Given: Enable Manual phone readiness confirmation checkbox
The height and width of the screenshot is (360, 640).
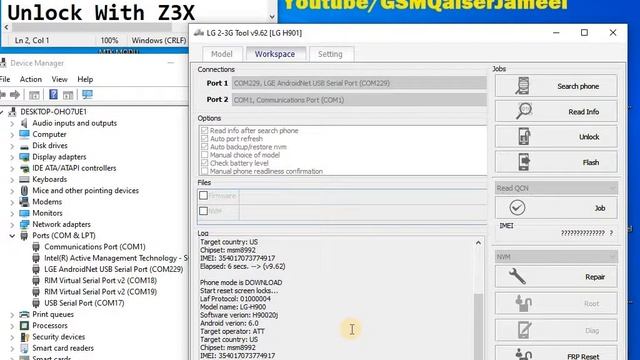Looking at the screenshot, I should click(204, 171).
